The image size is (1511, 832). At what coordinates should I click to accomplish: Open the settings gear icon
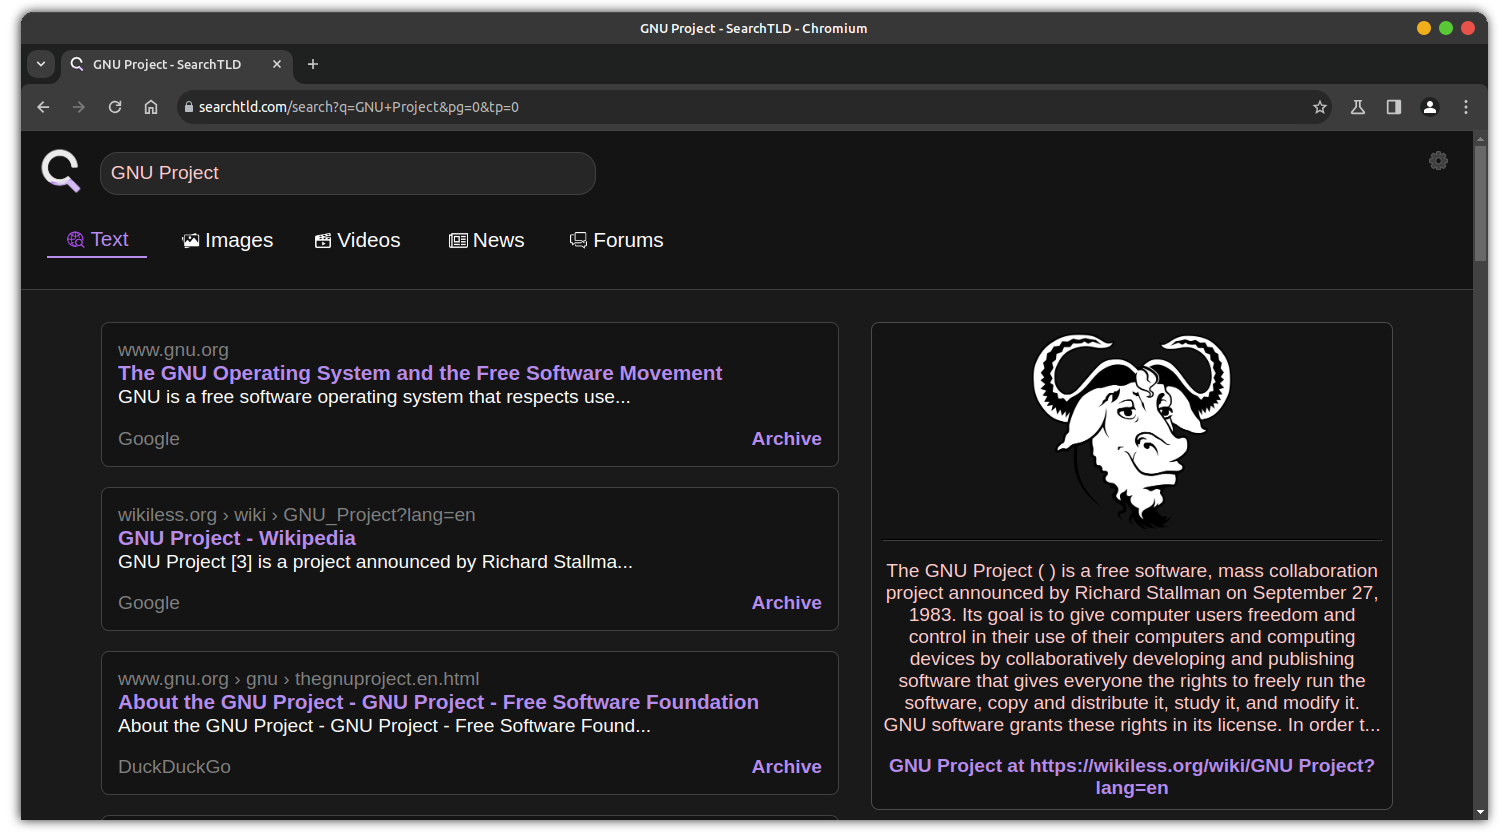(1438, 161)
